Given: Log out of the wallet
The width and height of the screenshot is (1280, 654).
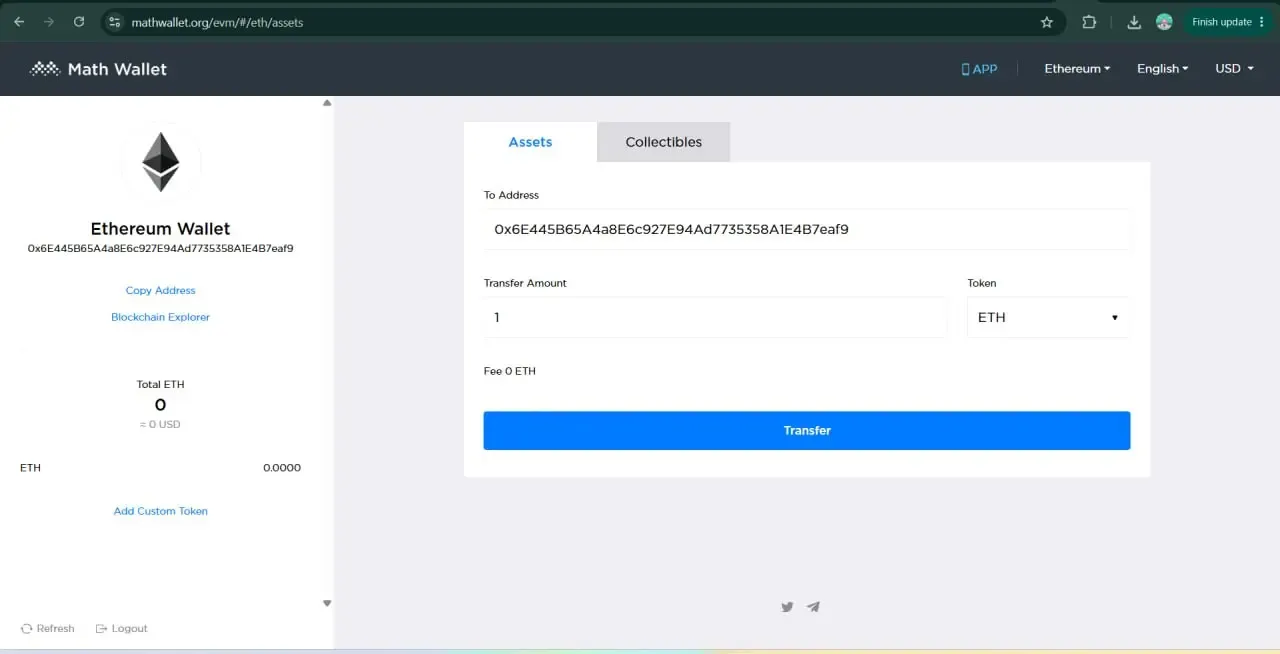Looking at the screenshot, I should (122, 628).
